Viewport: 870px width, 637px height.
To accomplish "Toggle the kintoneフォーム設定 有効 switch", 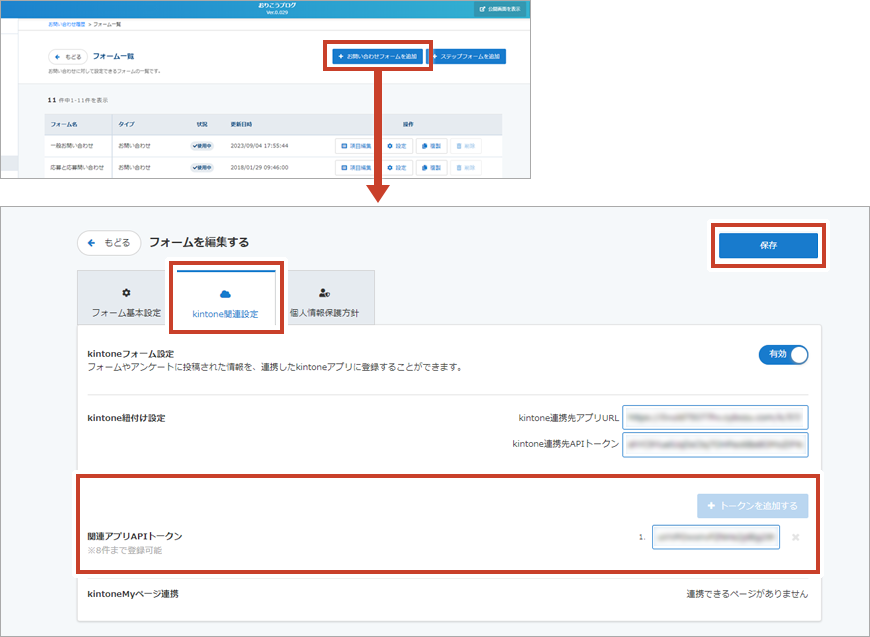I will click(783, 354).
